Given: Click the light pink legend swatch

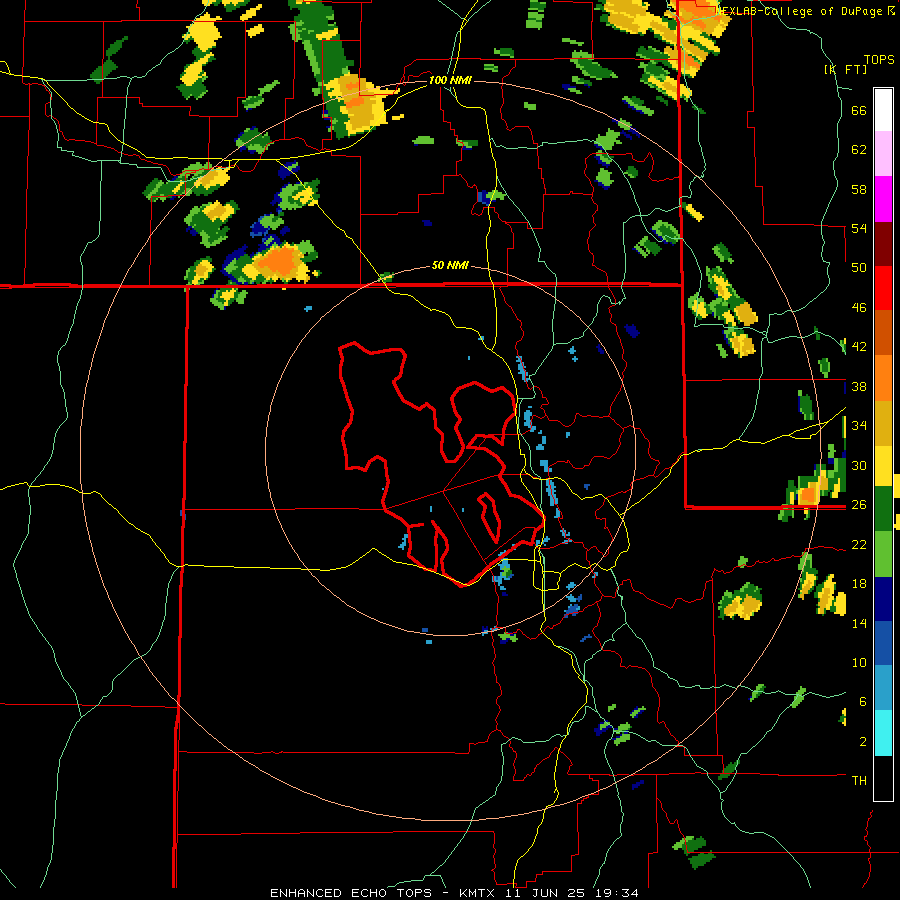Looking at the screenshot, I should click(883, 153).
